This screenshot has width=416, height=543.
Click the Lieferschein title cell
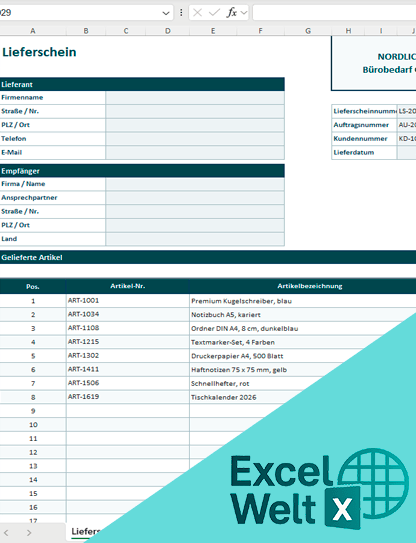(x=39, y=52)
